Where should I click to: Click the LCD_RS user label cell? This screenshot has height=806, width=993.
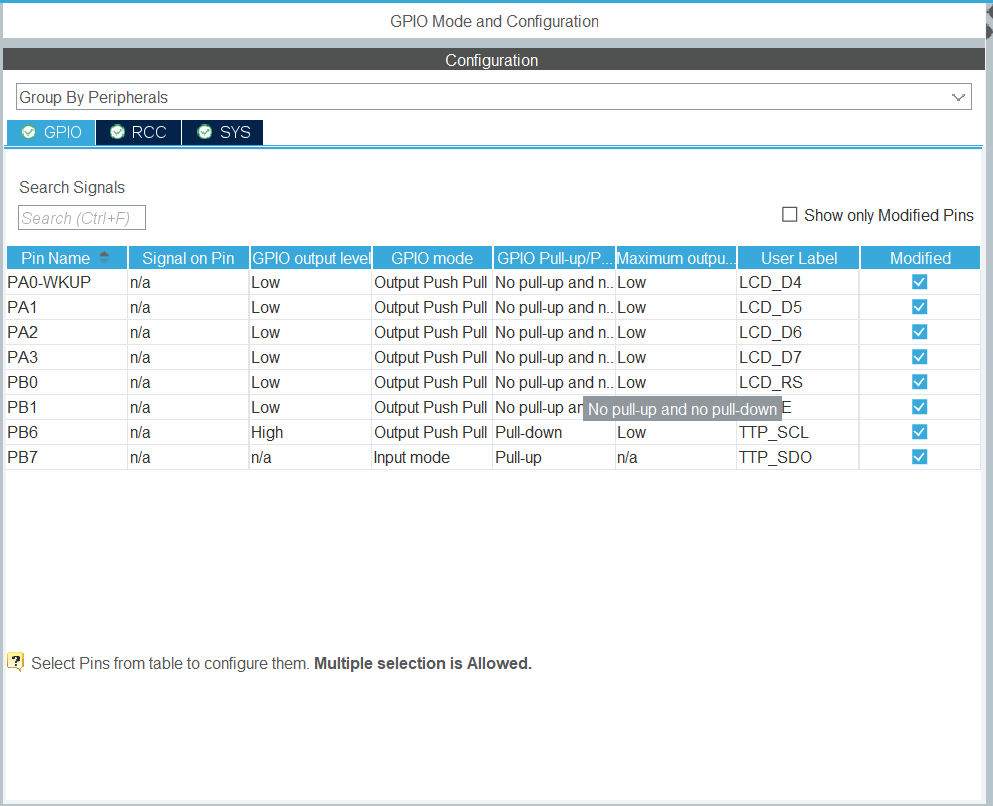coord(798,382)
